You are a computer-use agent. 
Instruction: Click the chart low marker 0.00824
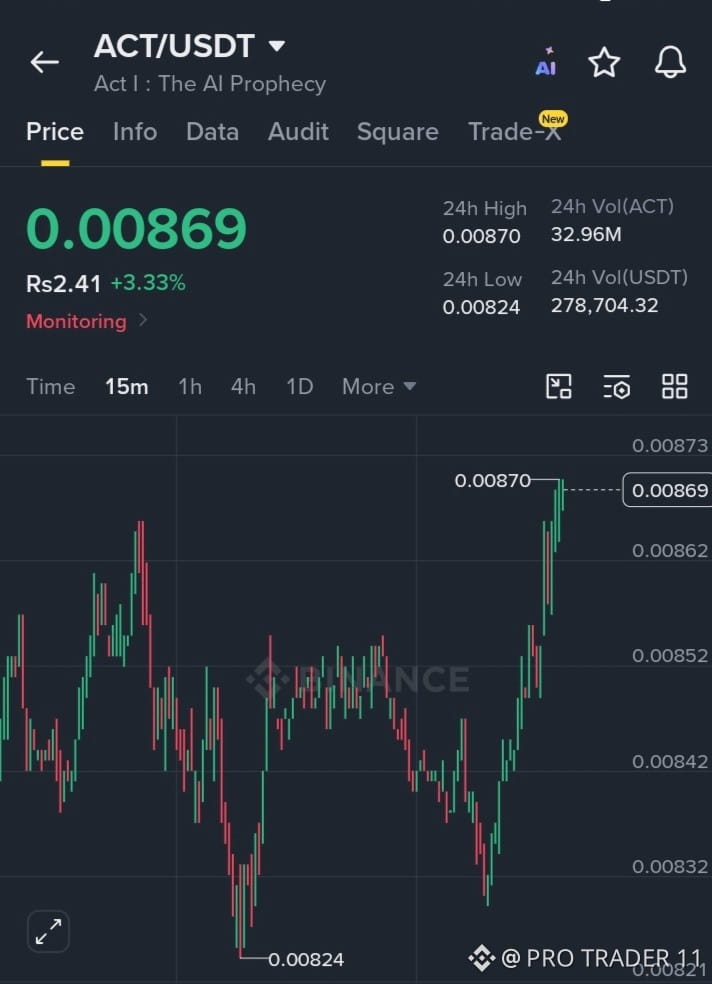306,960
